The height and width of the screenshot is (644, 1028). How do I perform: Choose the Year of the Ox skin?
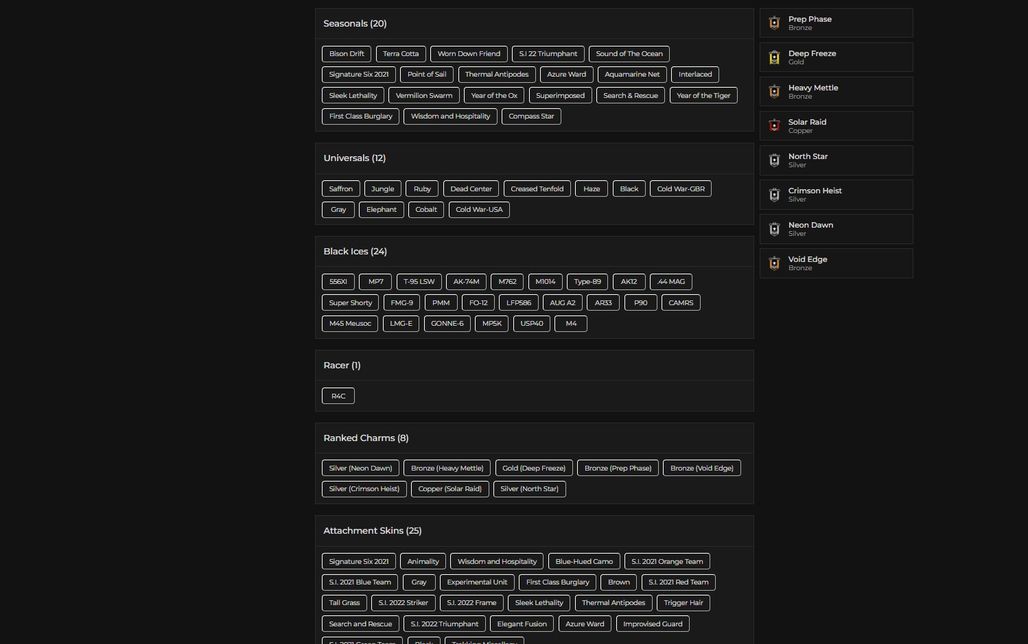click(494, 96)
